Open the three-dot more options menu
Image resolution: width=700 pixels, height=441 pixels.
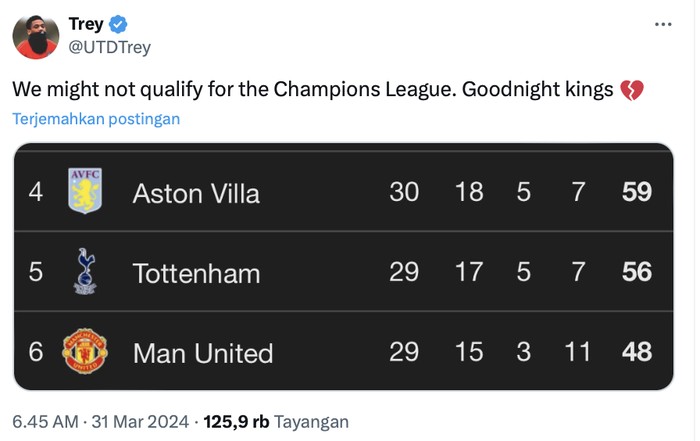(x=662, y=25)
